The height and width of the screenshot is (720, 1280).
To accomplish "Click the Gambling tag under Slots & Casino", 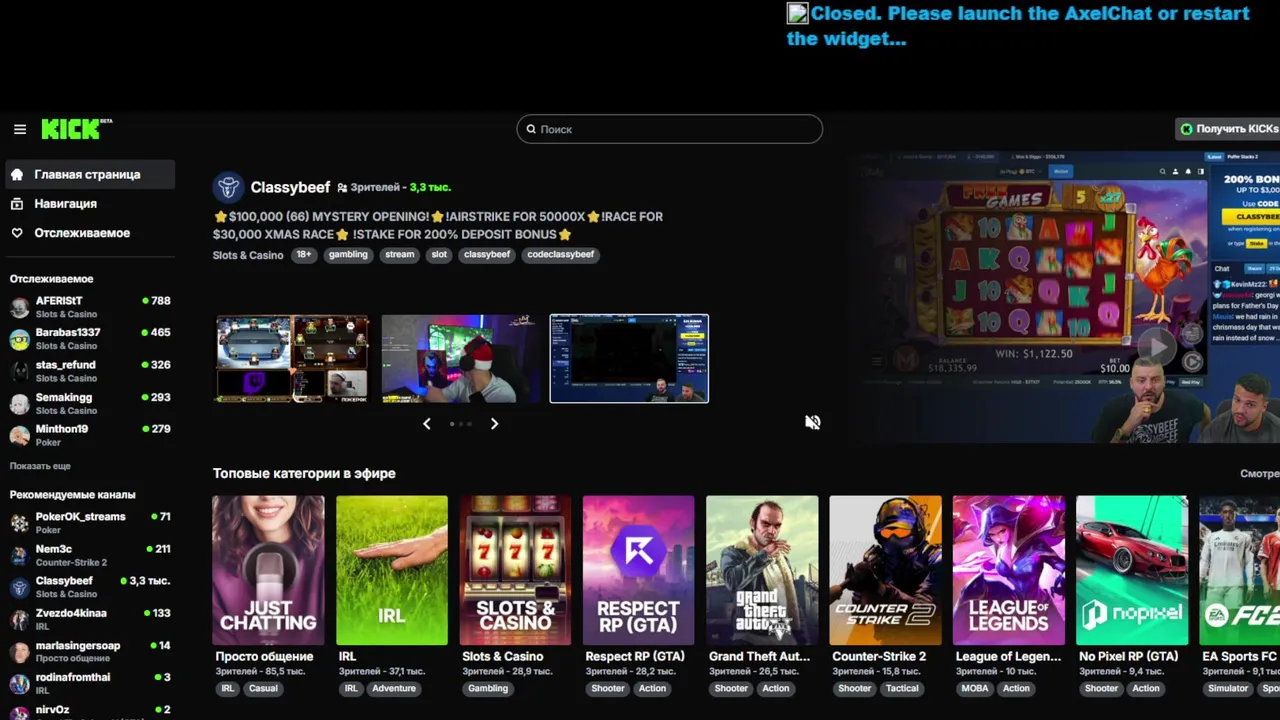I will tap(488, 689).
